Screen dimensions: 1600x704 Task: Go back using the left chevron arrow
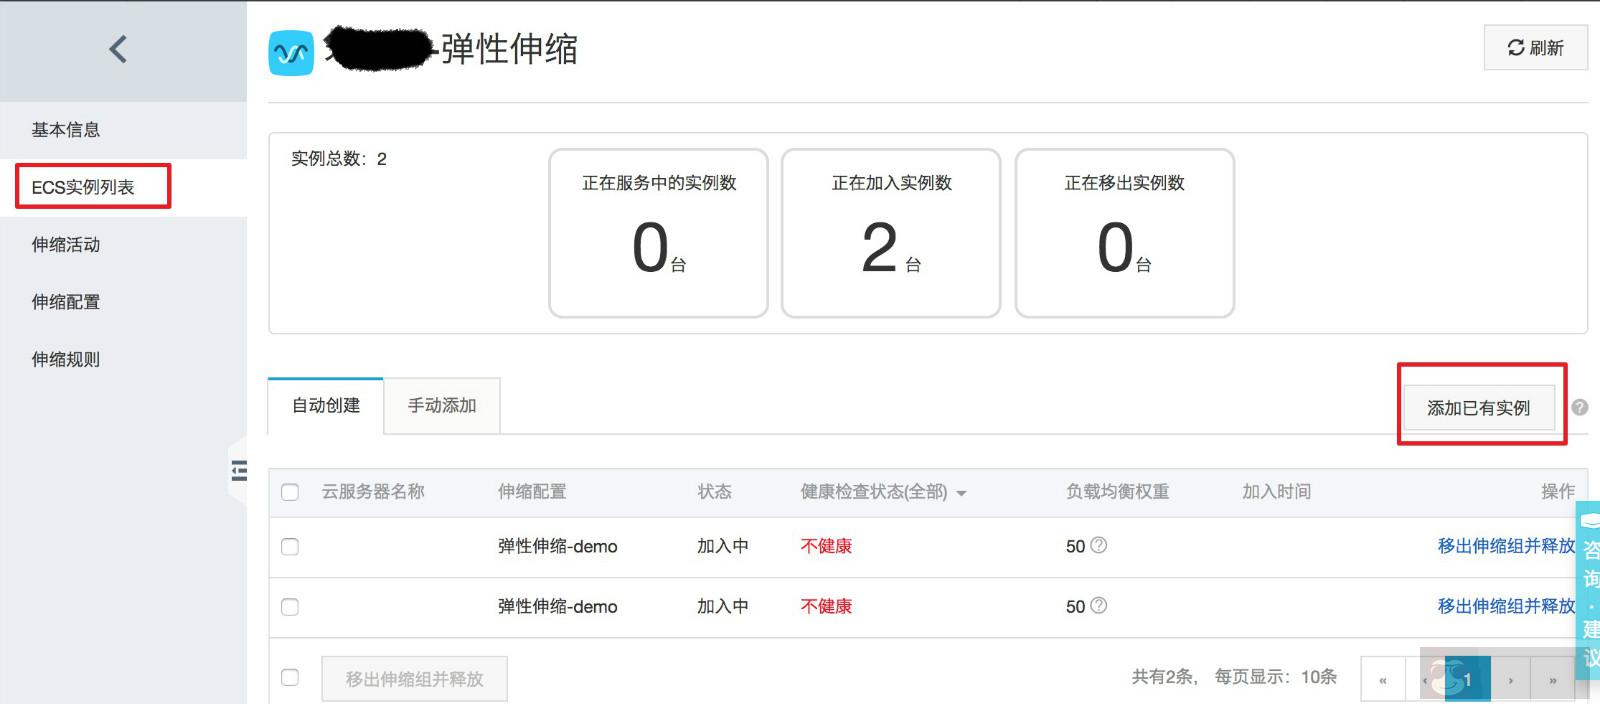point(118,49)
